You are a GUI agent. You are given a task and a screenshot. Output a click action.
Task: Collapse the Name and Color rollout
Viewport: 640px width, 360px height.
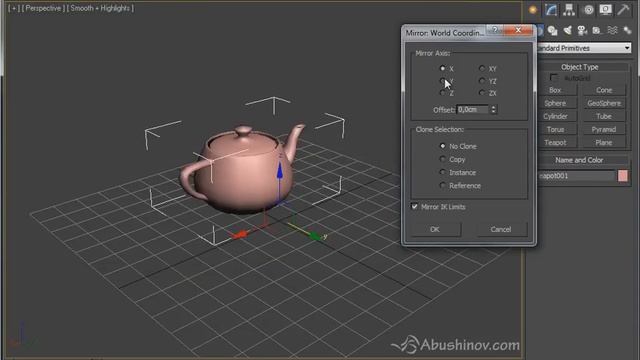click(580, 160)
